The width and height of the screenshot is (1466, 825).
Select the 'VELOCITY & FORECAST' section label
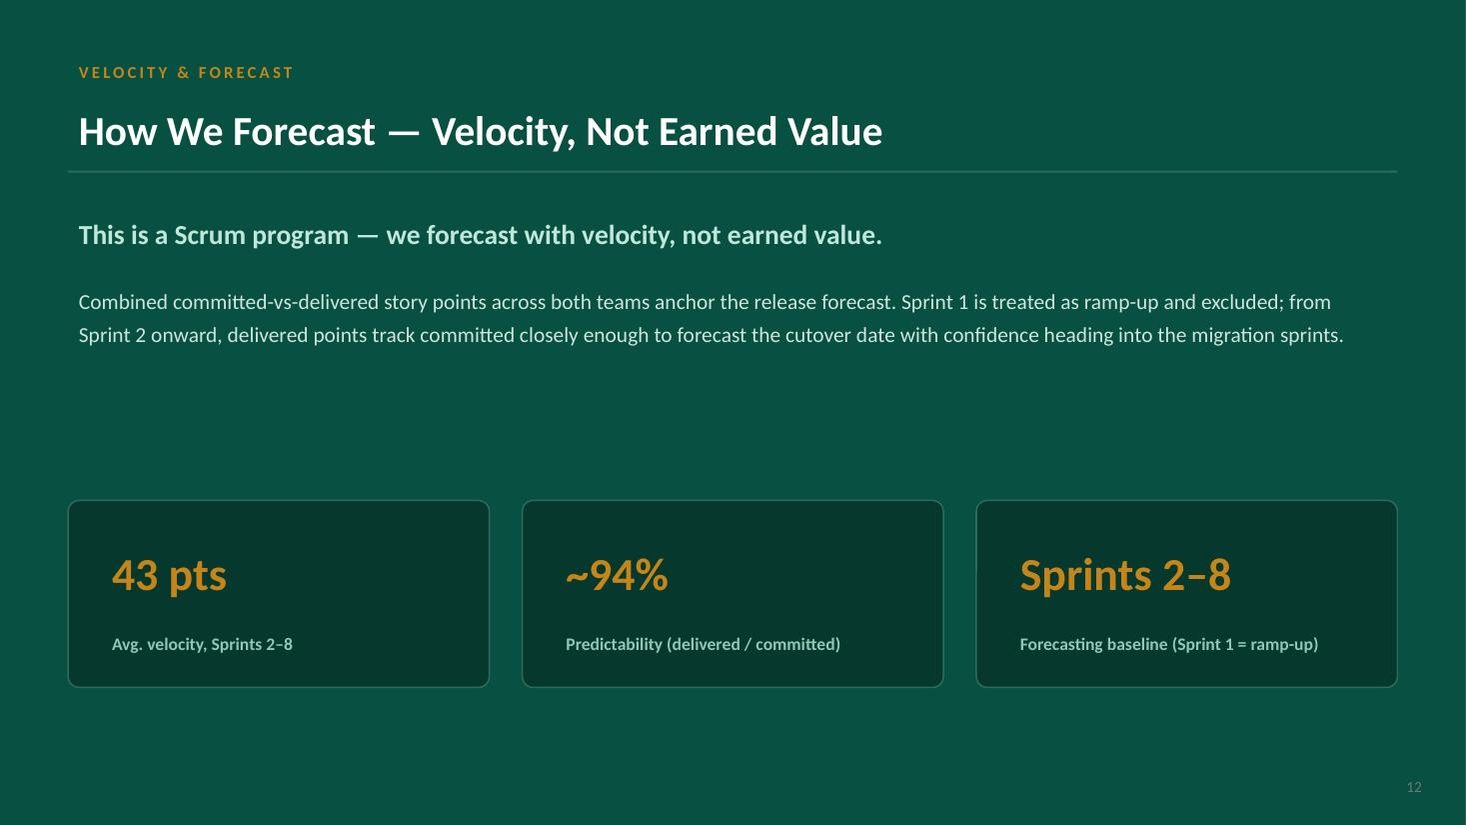(186, 73)
